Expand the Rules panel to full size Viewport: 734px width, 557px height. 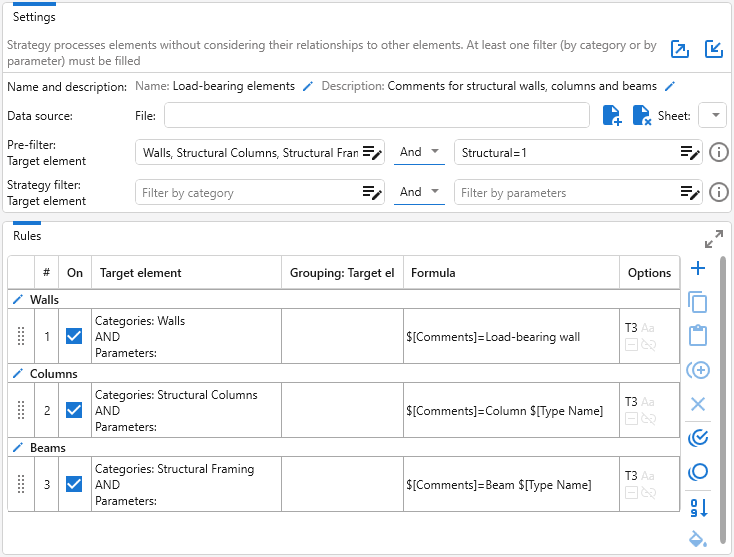pos(714,239)
